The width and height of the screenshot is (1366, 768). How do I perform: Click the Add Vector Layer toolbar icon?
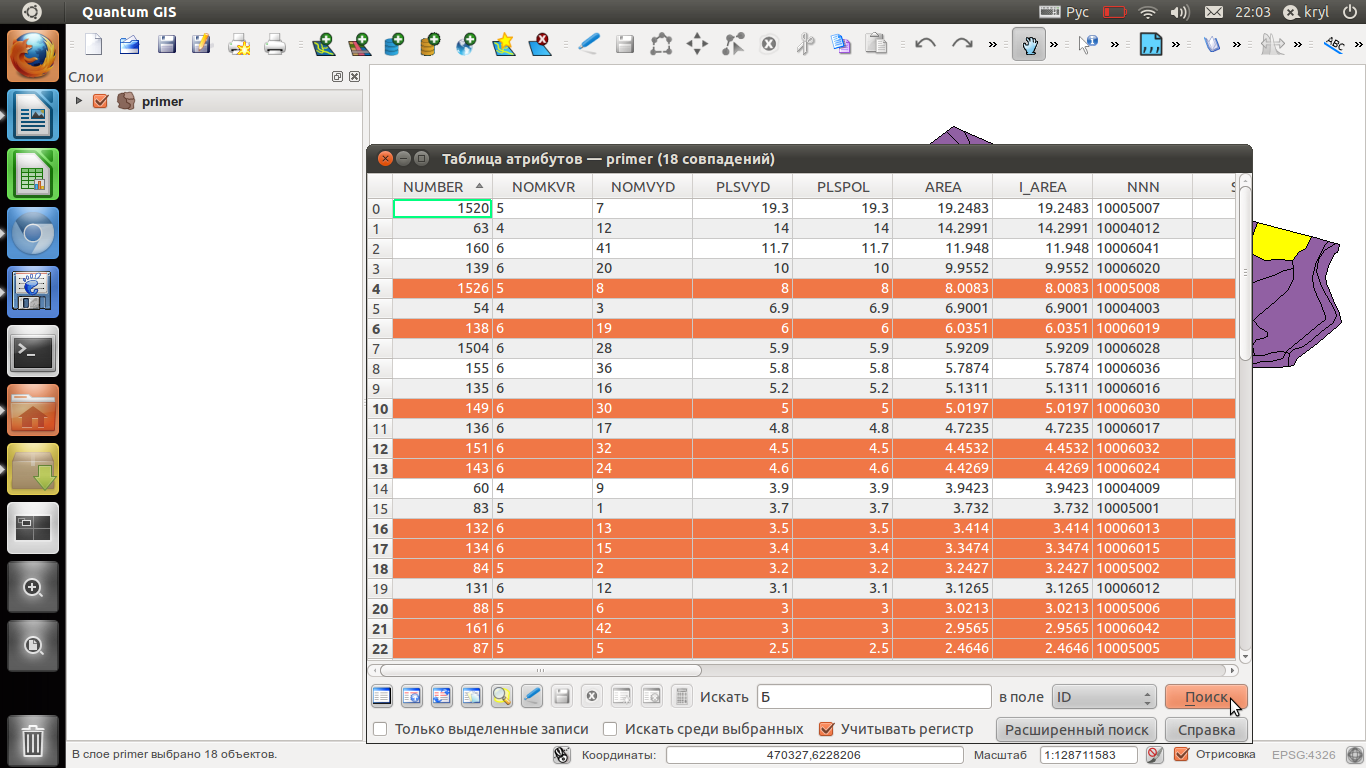(323, 44)
